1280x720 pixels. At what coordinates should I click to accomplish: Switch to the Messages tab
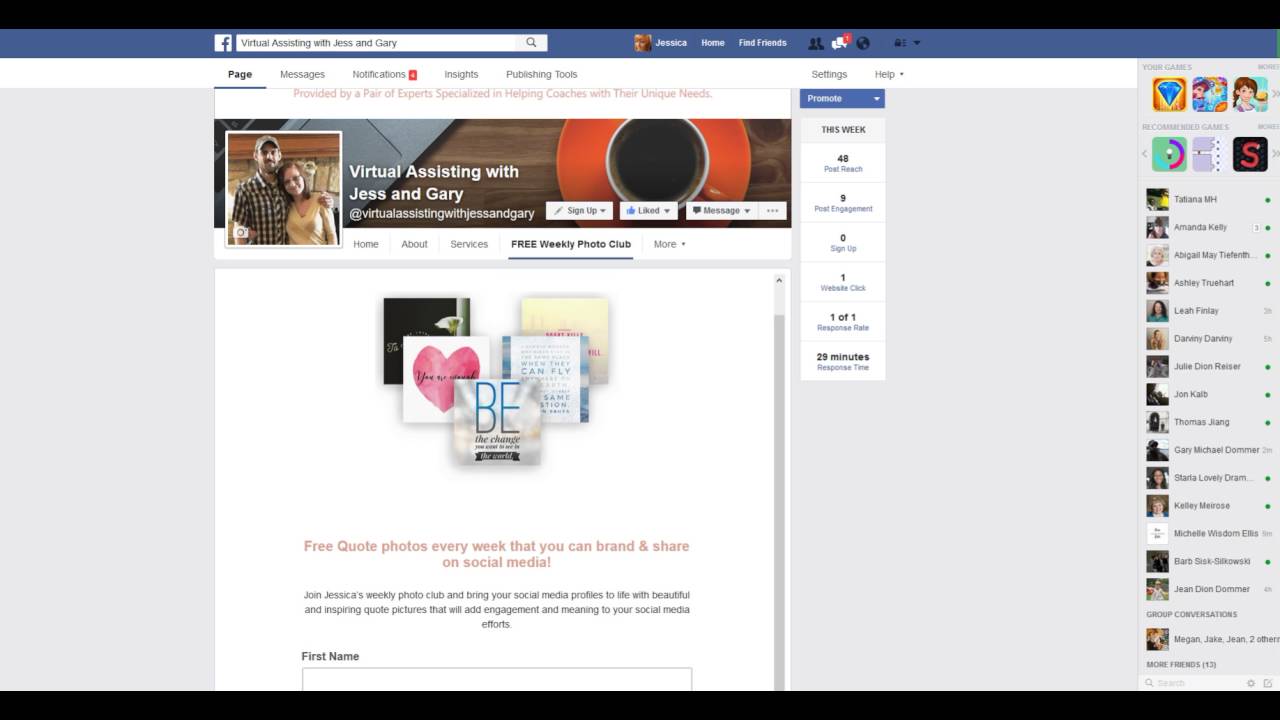302,74
